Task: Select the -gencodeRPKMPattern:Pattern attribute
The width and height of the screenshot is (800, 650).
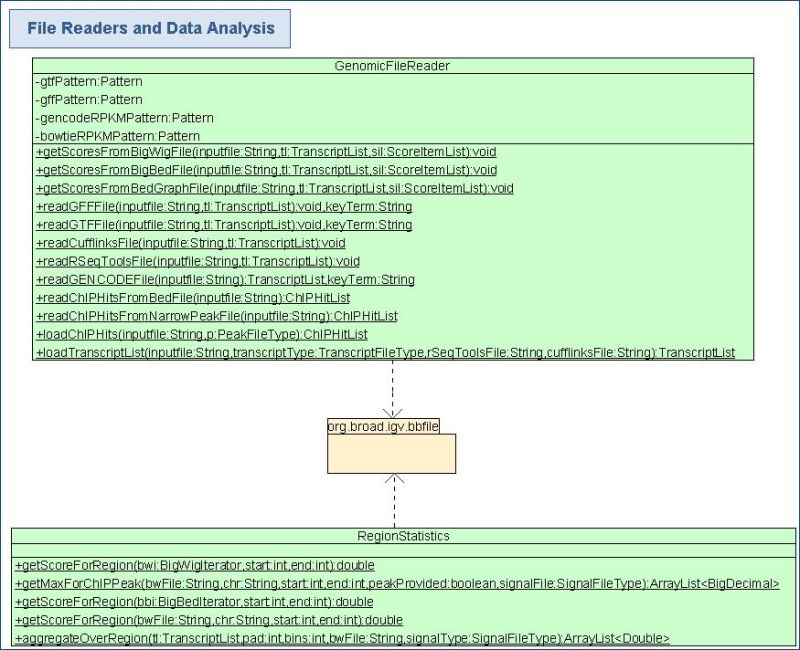Action: click(124, 118)
